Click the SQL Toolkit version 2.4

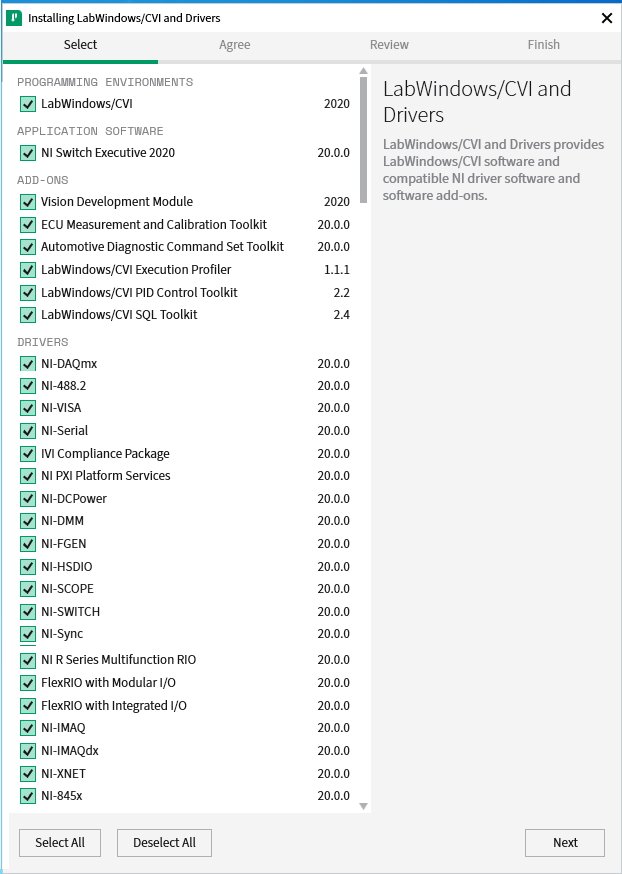click(x=342, y=315)
